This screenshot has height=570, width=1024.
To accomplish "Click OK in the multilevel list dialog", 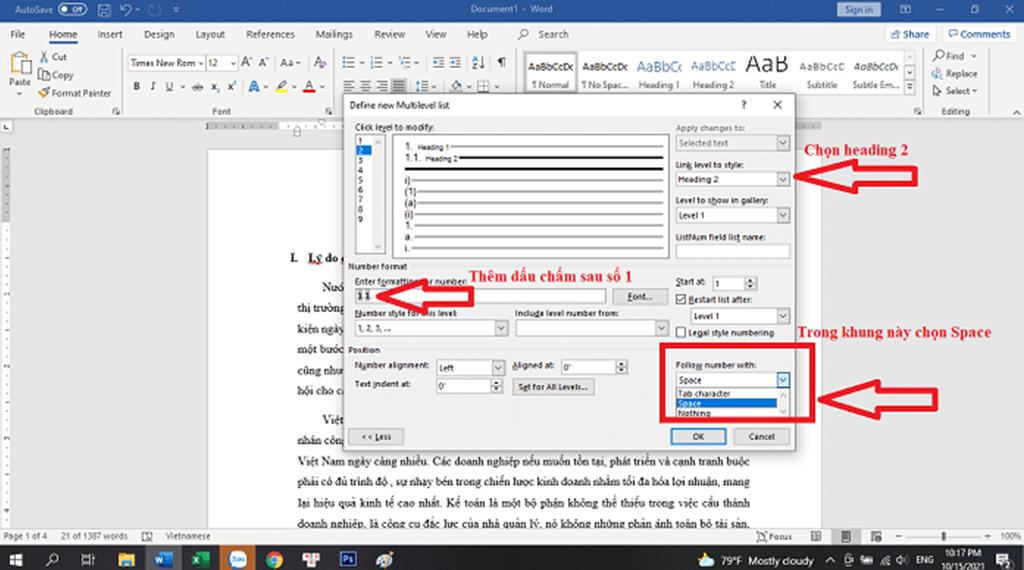I will 698,436.
